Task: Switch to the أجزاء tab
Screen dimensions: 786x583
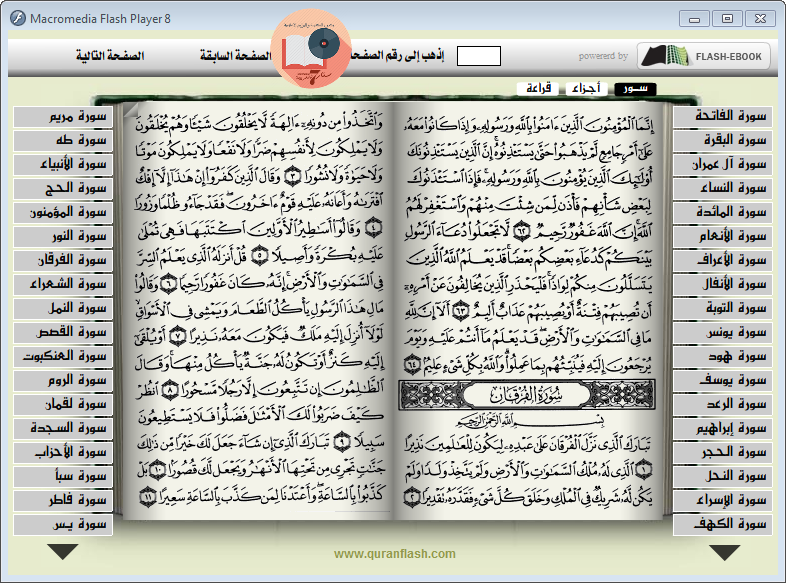Action: pos(586,89)
